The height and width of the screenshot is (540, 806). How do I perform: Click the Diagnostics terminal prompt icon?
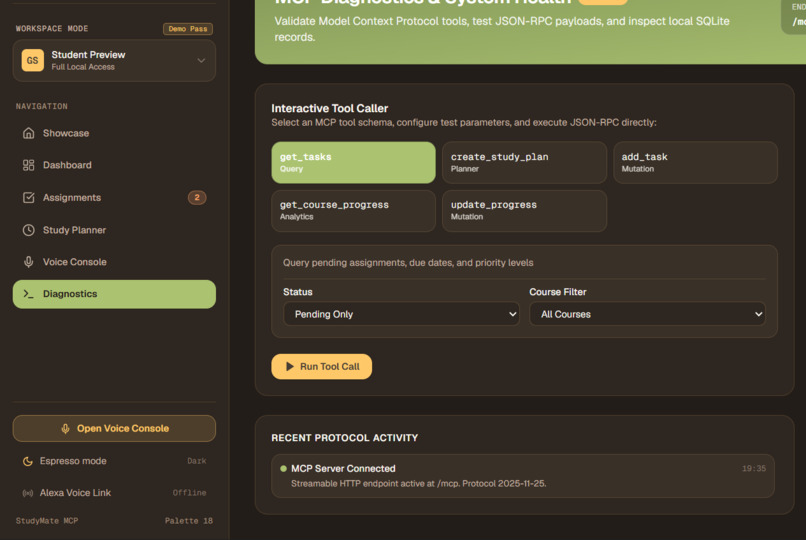click(29, 294)
